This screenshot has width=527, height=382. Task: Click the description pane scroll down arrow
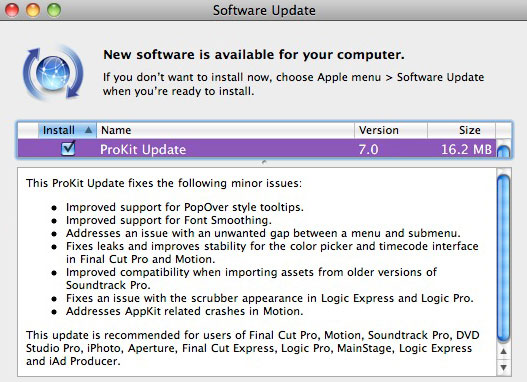pyautogui.click(x=503, y=367)
